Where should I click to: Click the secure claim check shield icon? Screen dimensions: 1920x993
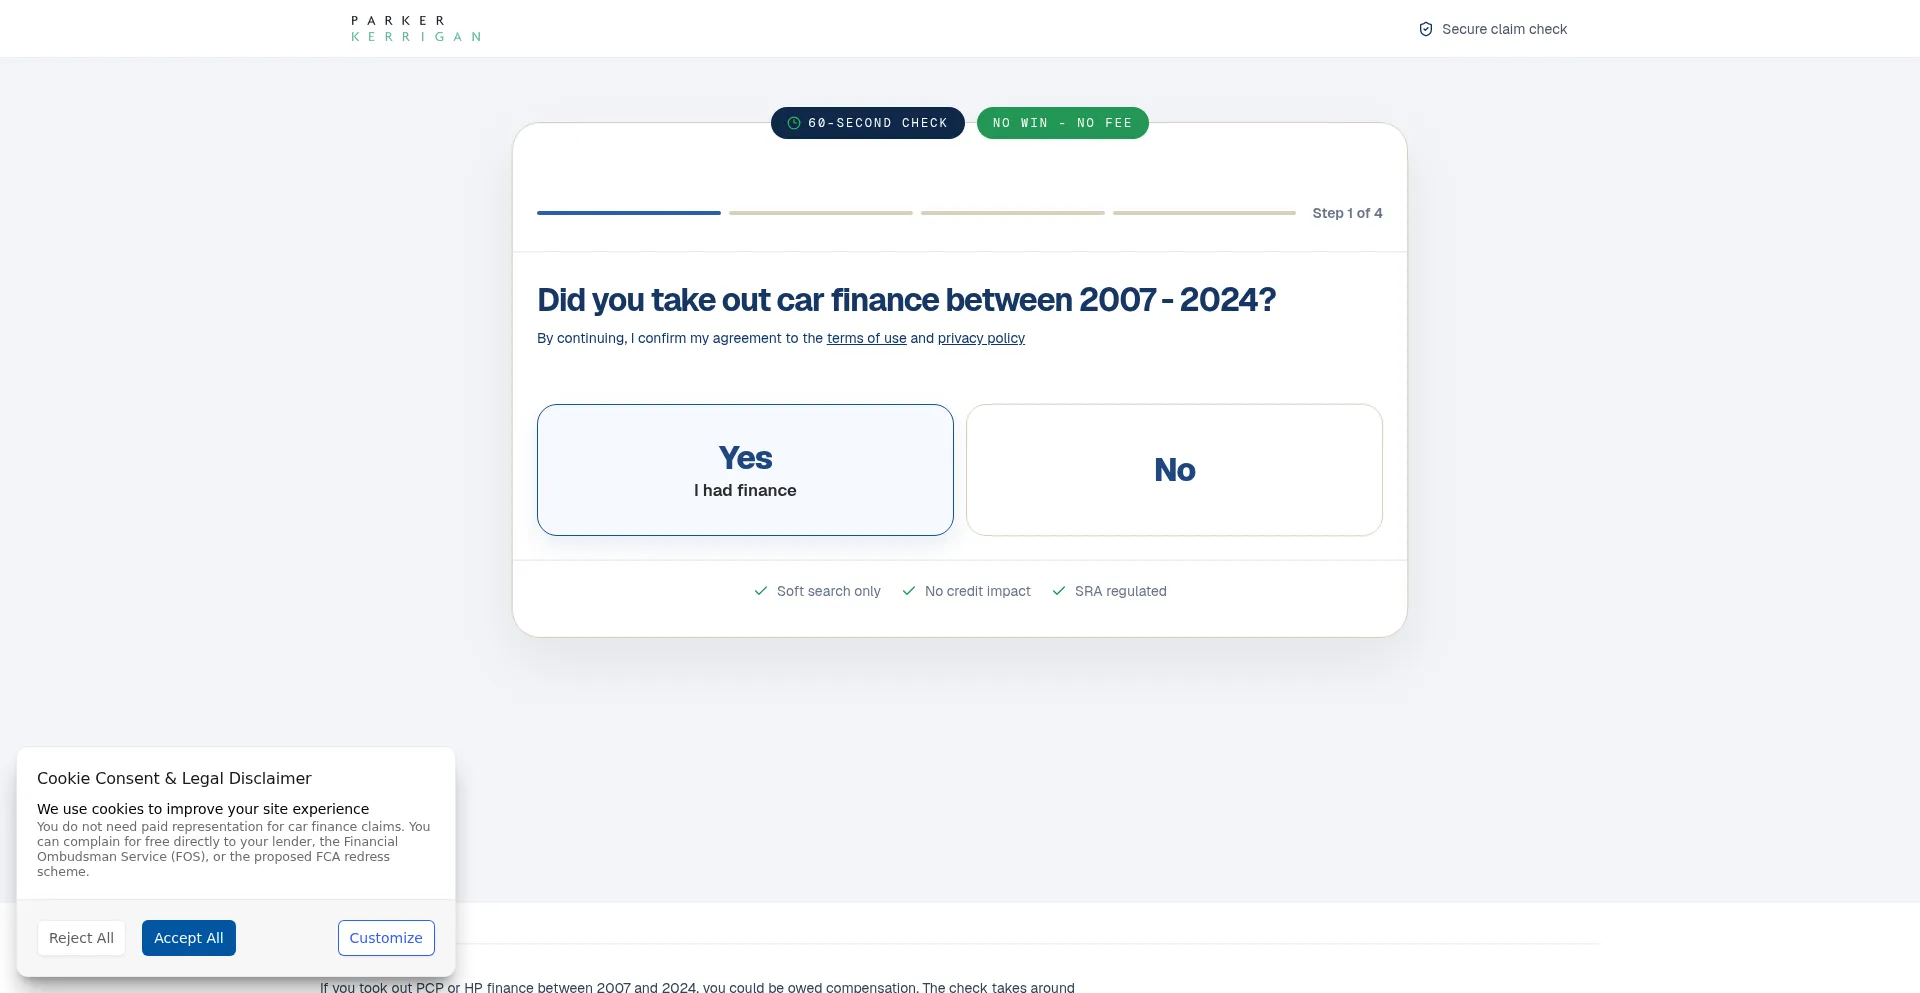pyautogui.click(x=1426, y=29)
